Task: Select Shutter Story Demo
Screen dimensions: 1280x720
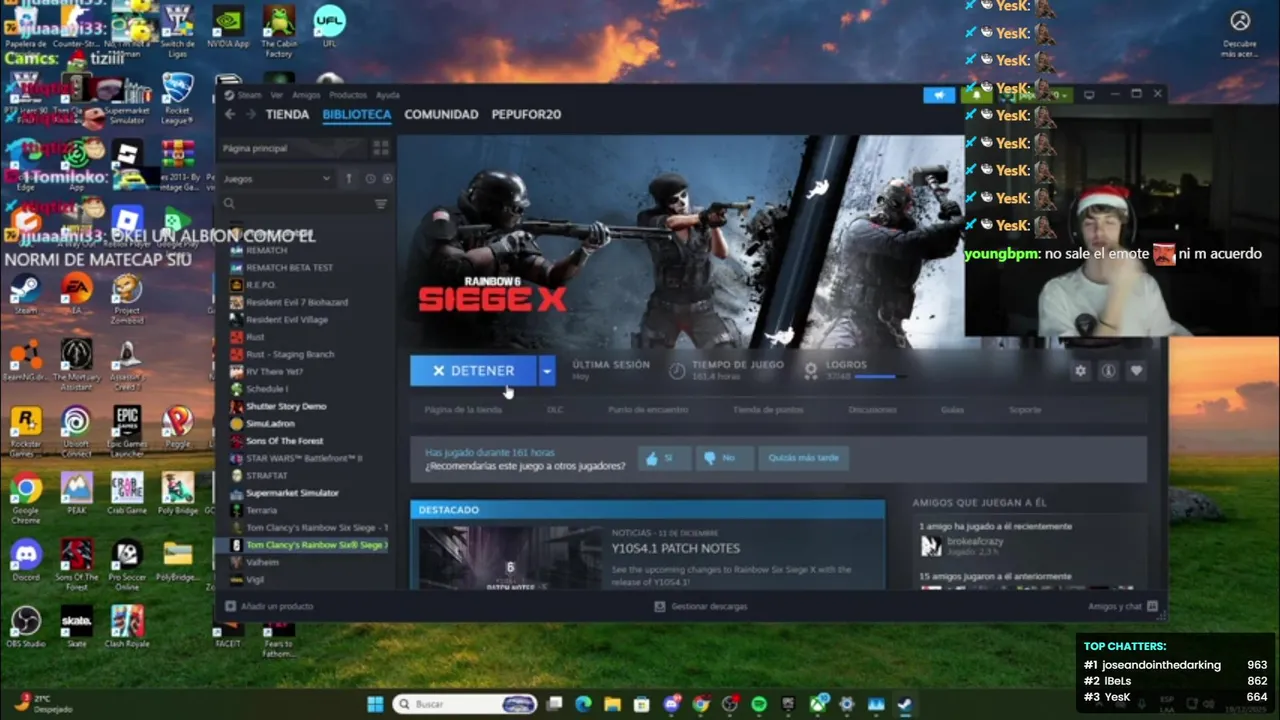Action: (285, 406)
